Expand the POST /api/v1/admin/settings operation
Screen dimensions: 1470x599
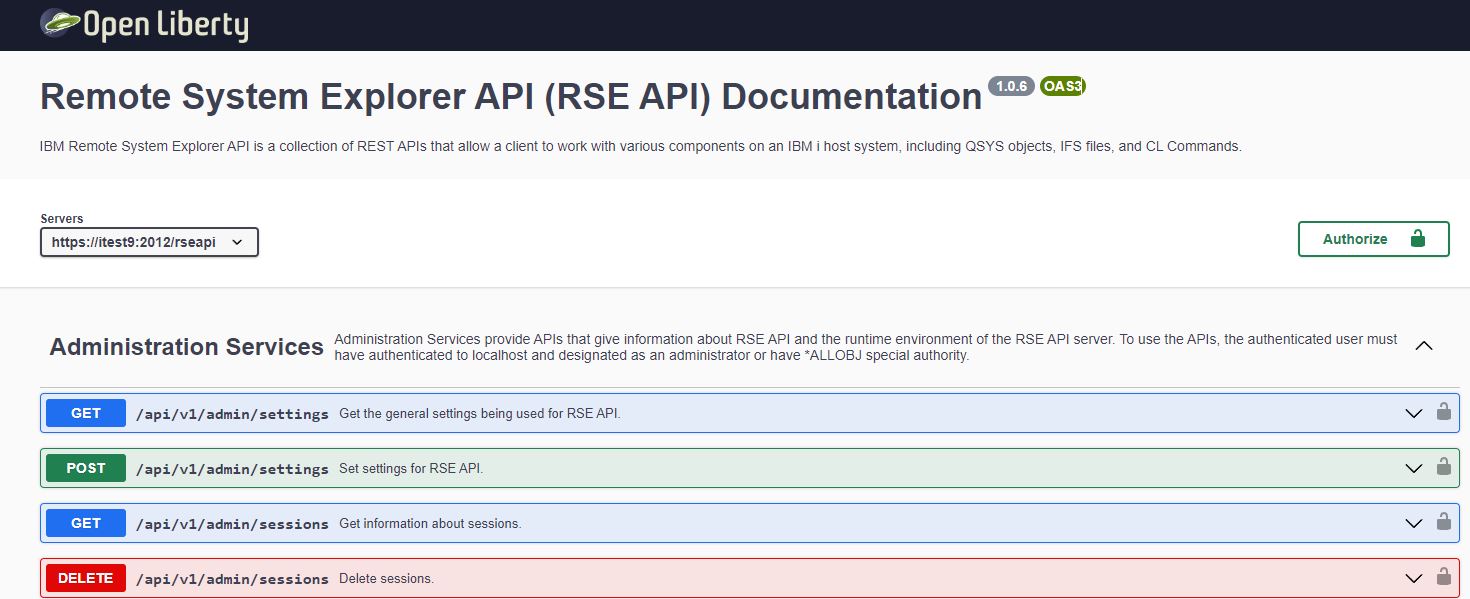point(1413,468)
